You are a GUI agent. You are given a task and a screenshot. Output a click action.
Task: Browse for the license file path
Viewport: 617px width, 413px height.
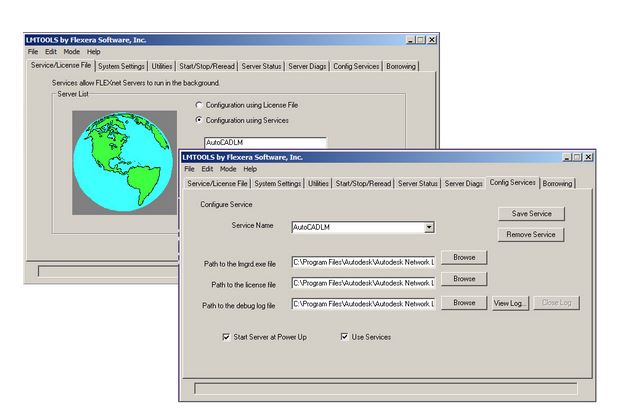[463, 279]
